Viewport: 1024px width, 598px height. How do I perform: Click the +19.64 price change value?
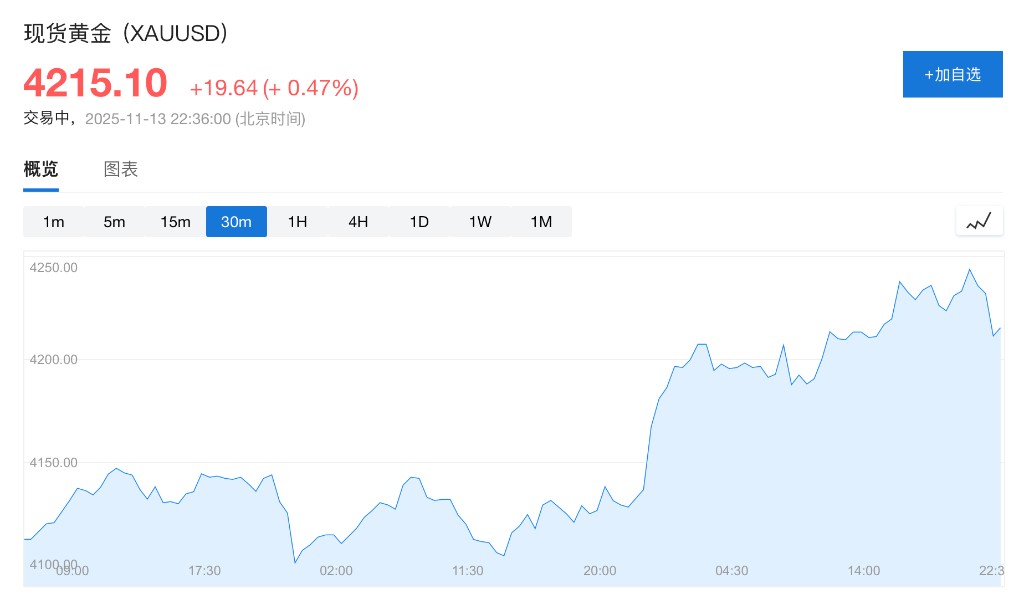pyautogui.click(x=223, y=88)
